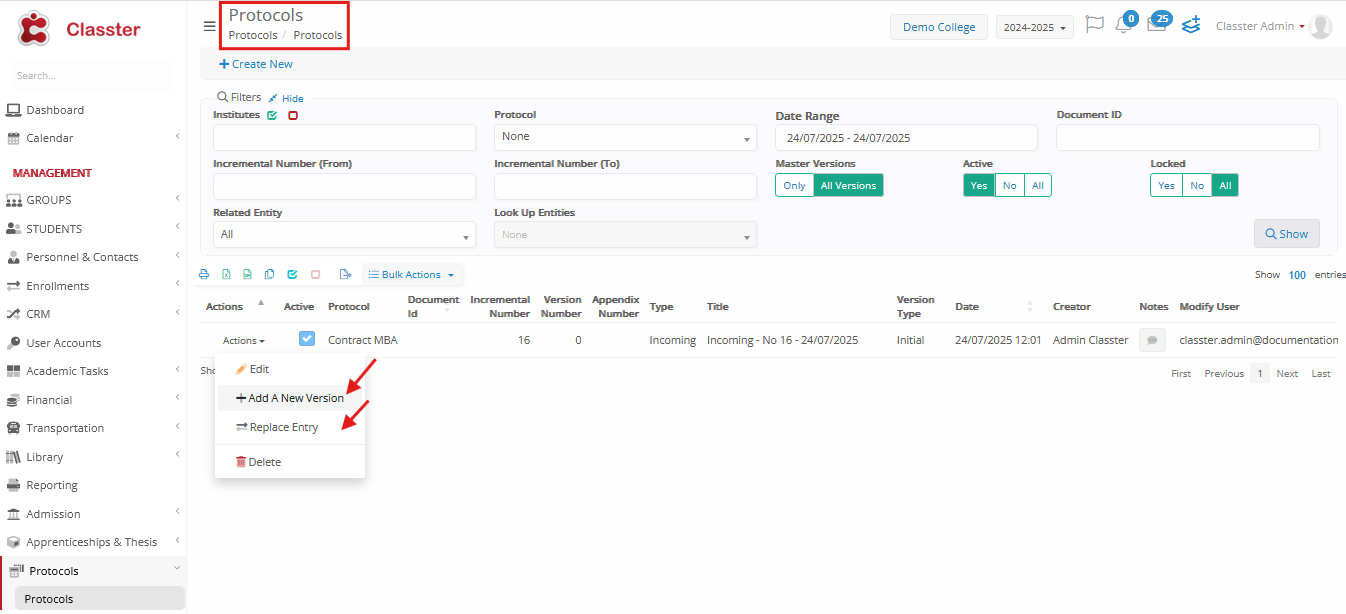Toggle the hamburger sidebar menu
Viewport: 1346px width, 614px height.
click(x=209, y=26)
